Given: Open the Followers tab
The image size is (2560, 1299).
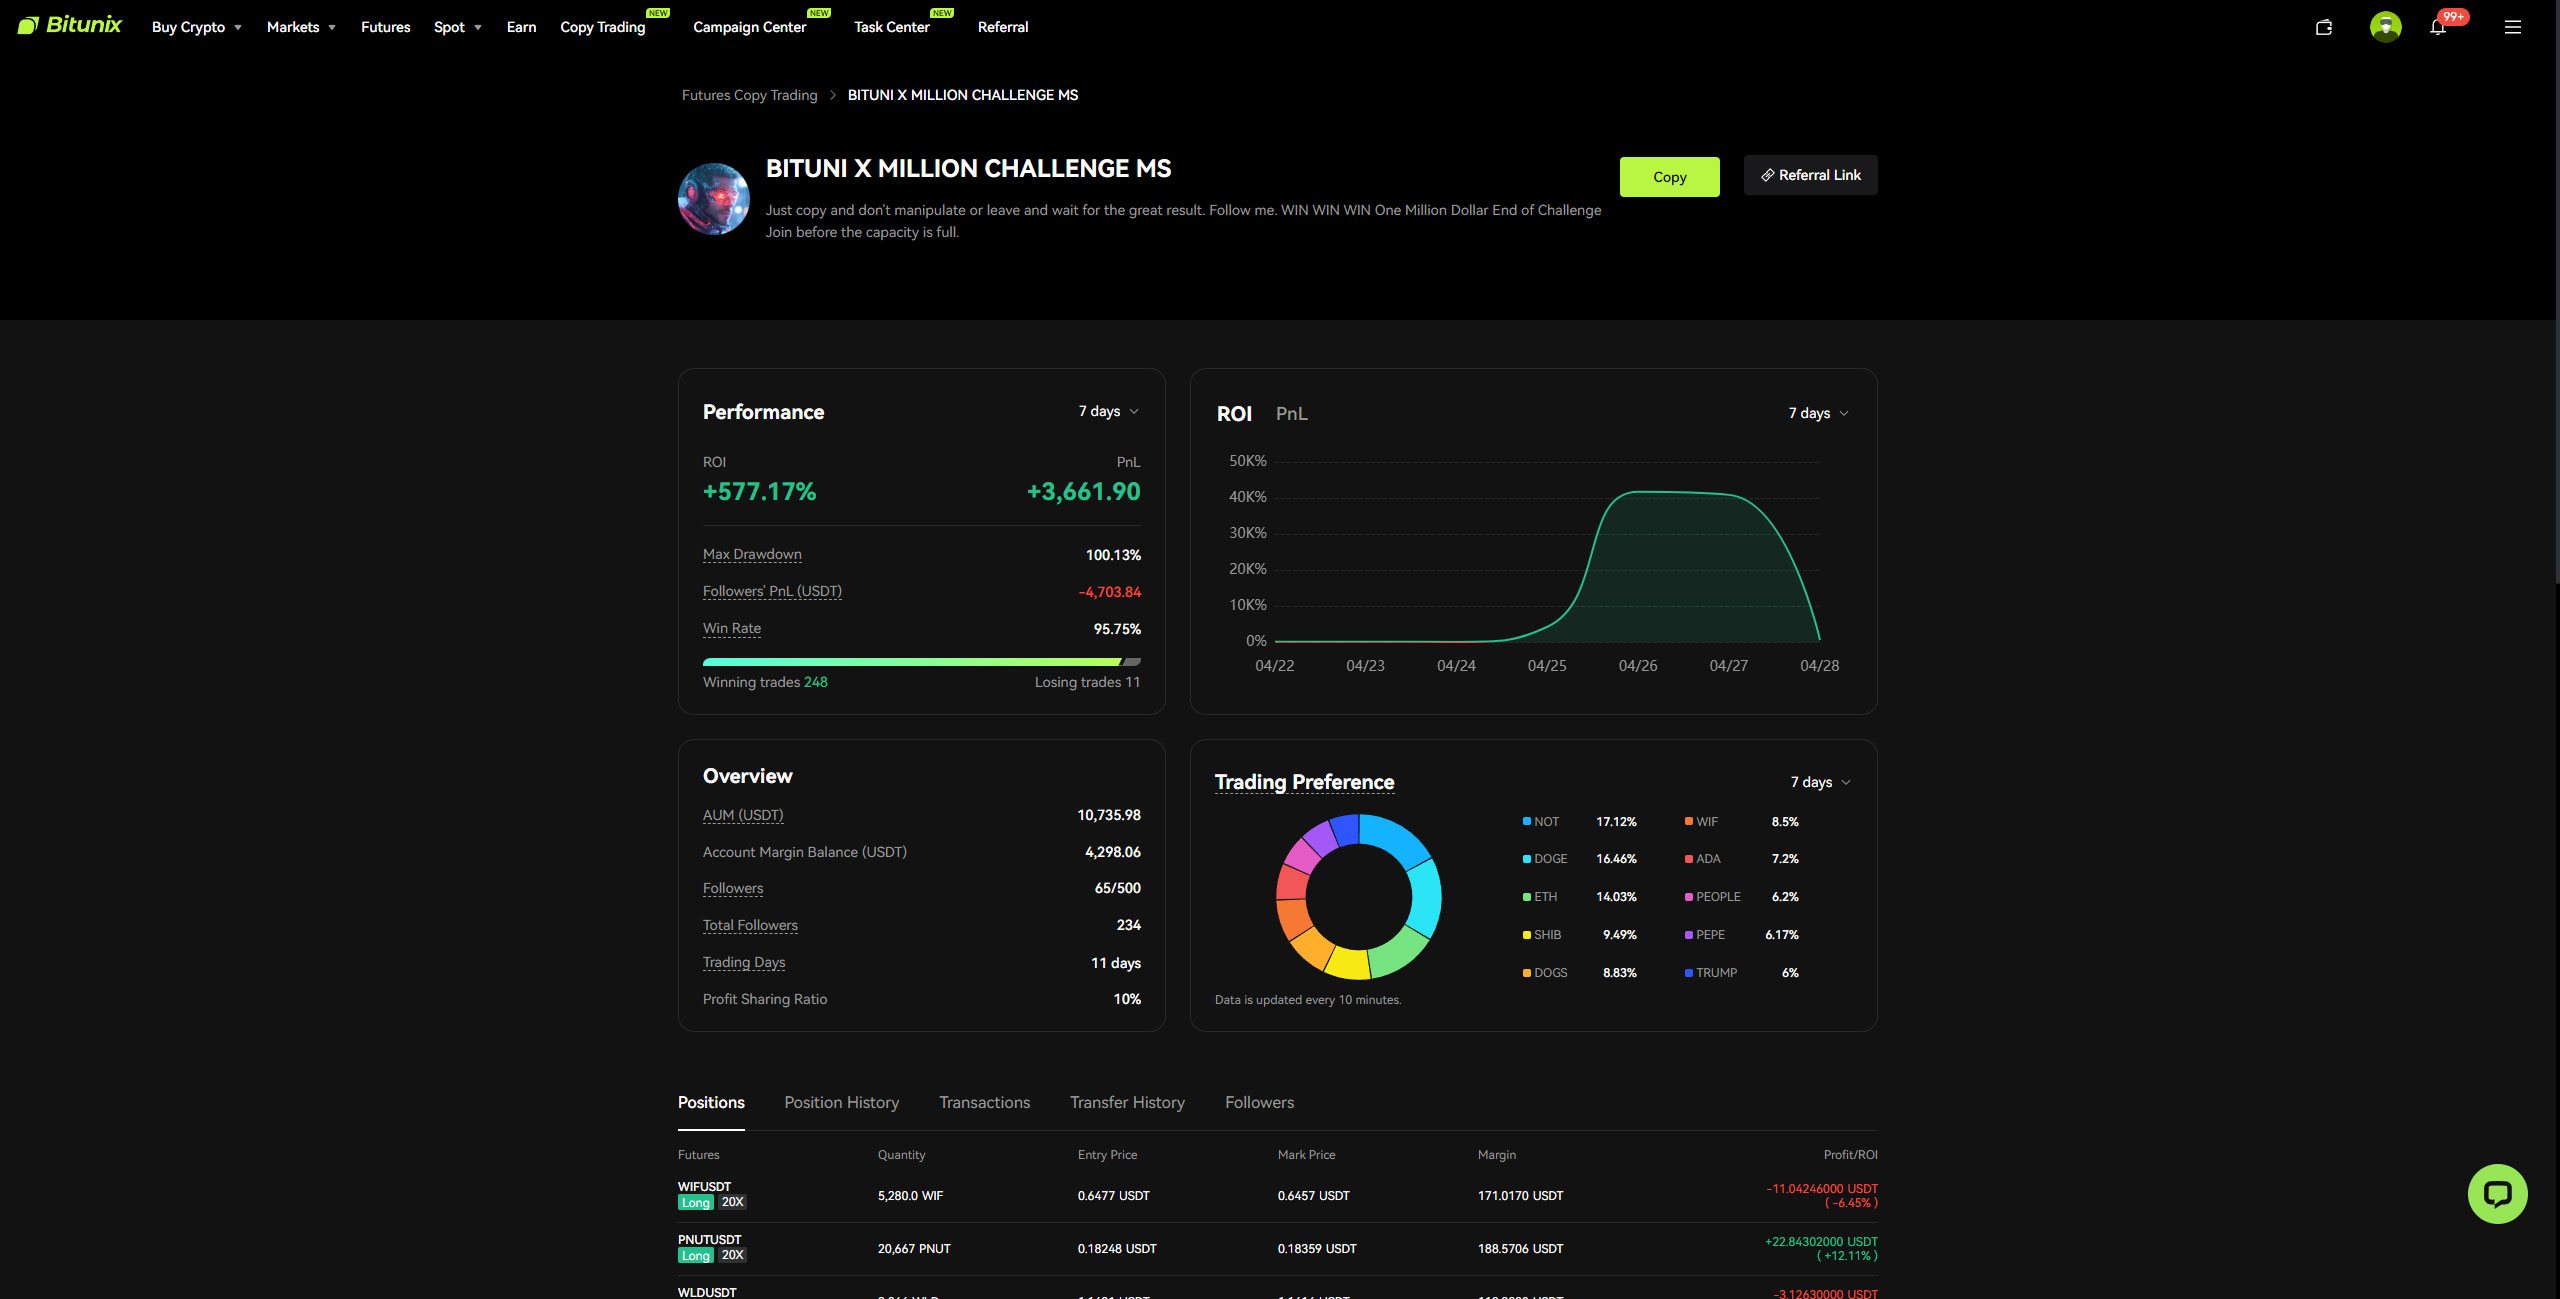Looking at the screenshot, I should tap(1259, 1102).
